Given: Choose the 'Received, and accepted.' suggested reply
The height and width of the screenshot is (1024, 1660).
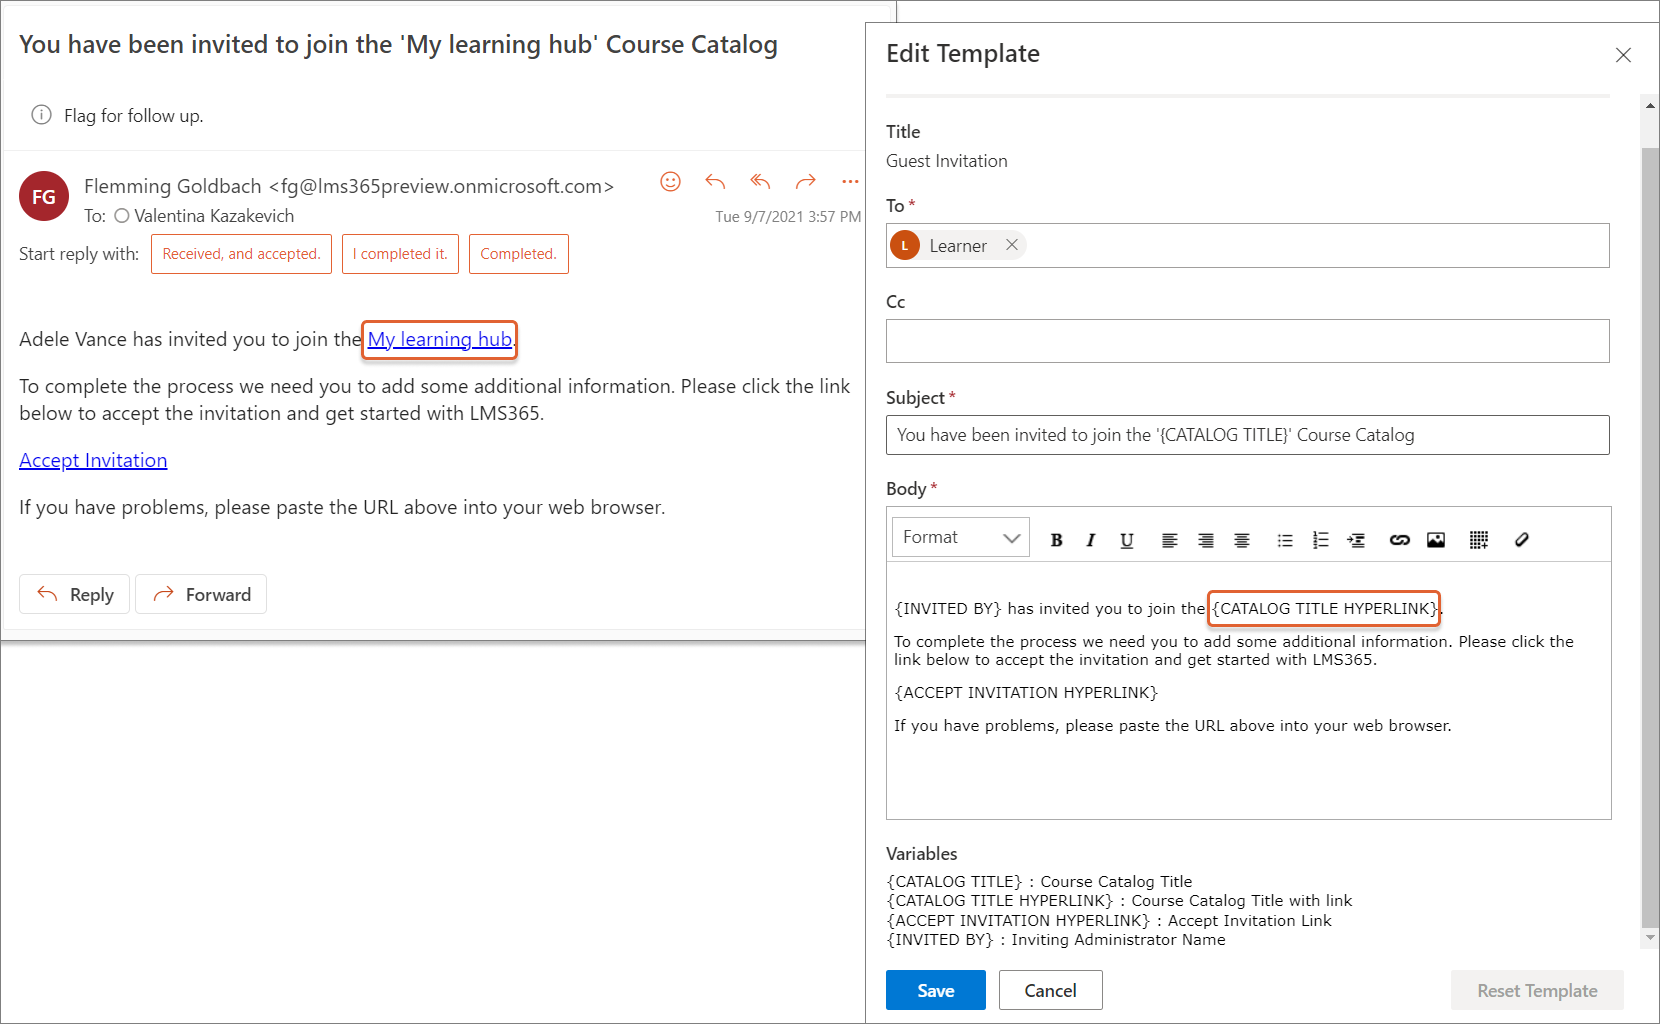Looking at the screenshot, I should [x=241, y=254].
